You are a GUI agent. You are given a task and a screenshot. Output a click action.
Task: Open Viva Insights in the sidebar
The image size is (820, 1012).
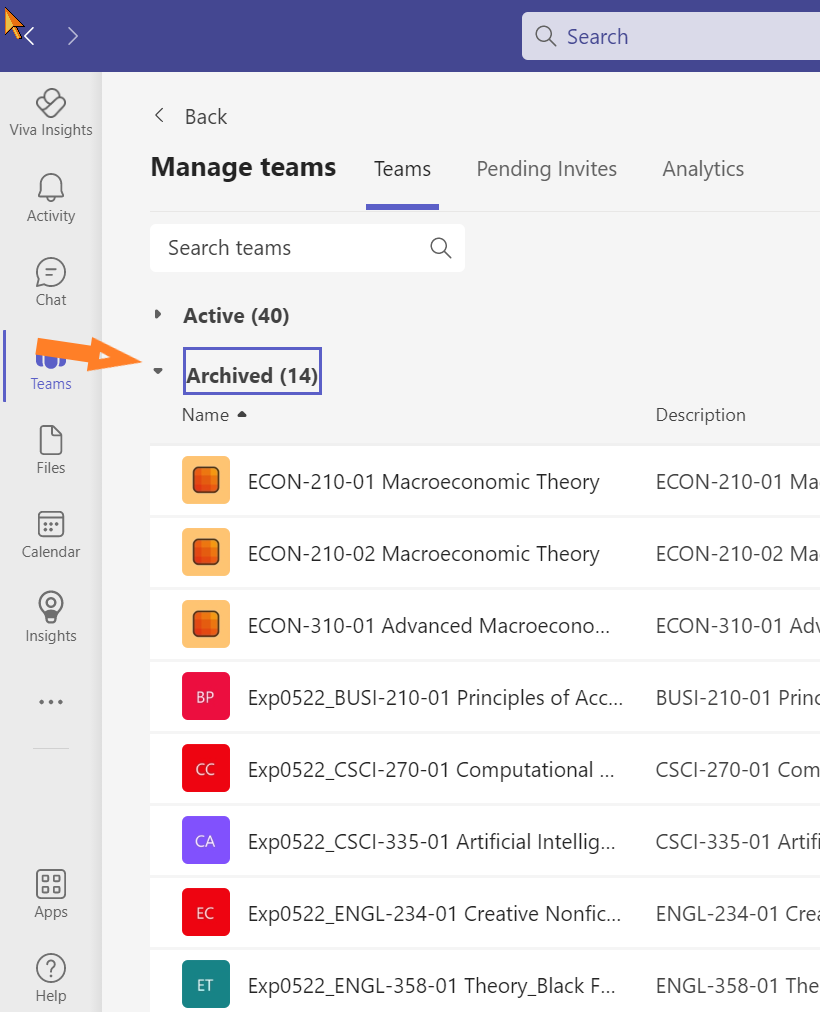point(51,112)
